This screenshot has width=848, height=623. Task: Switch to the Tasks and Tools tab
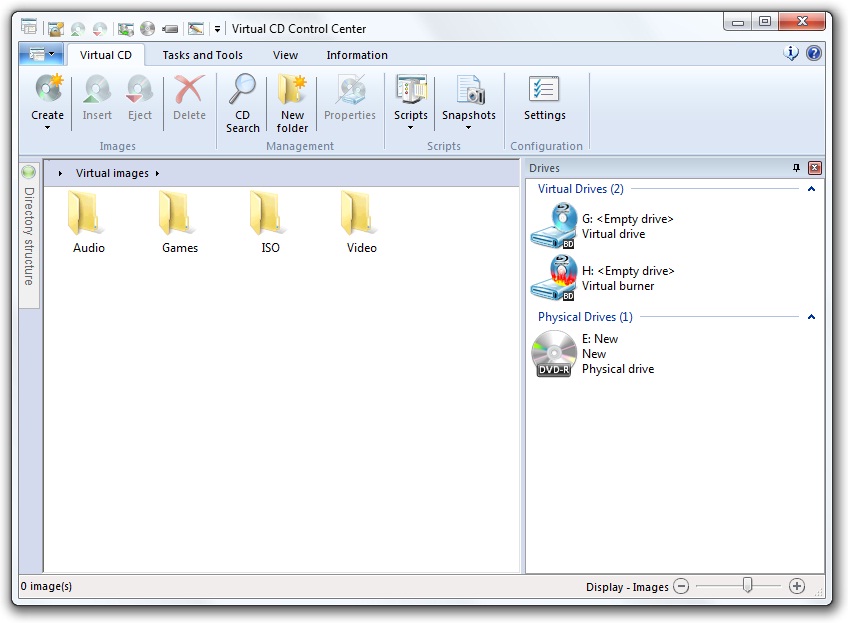pos(203,55)
